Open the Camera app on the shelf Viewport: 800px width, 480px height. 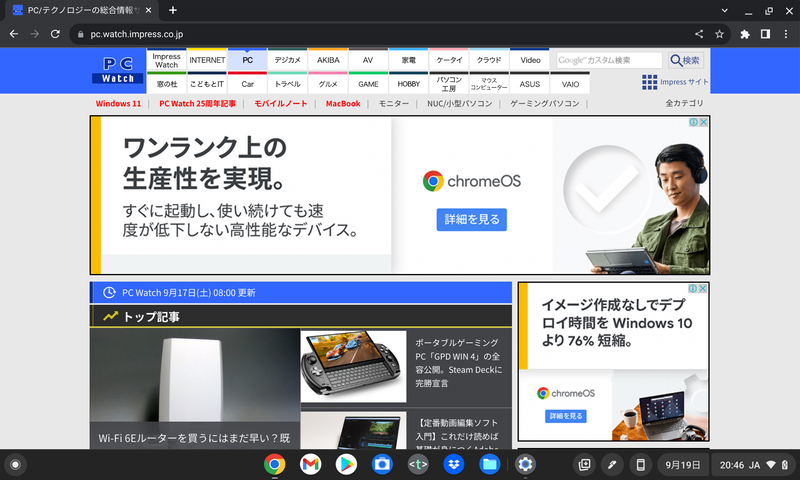click(x=382, y=464)
